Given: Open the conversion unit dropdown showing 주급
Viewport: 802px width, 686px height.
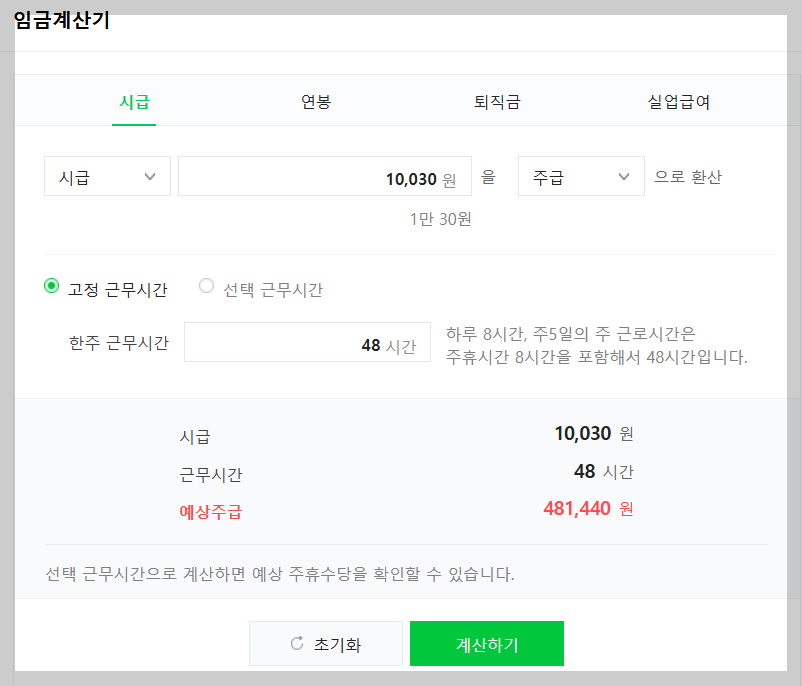Looking at the screenshot, I should coord(581,176).
